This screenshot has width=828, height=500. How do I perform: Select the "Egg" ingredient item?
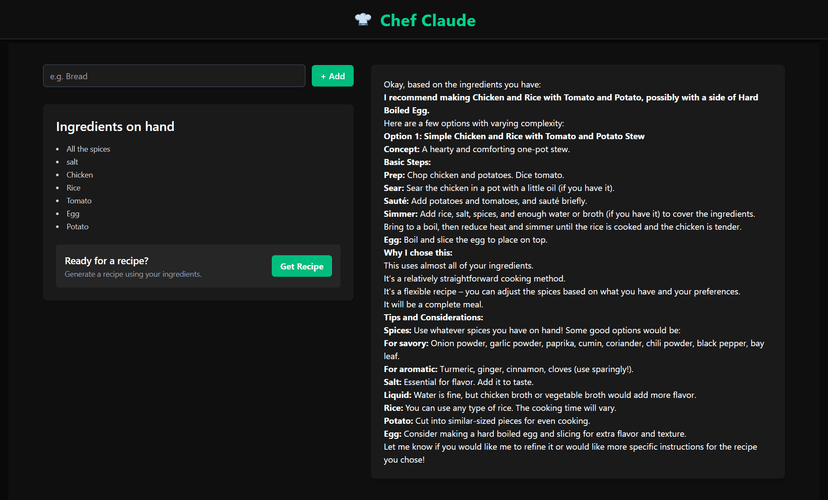[73, 214]
